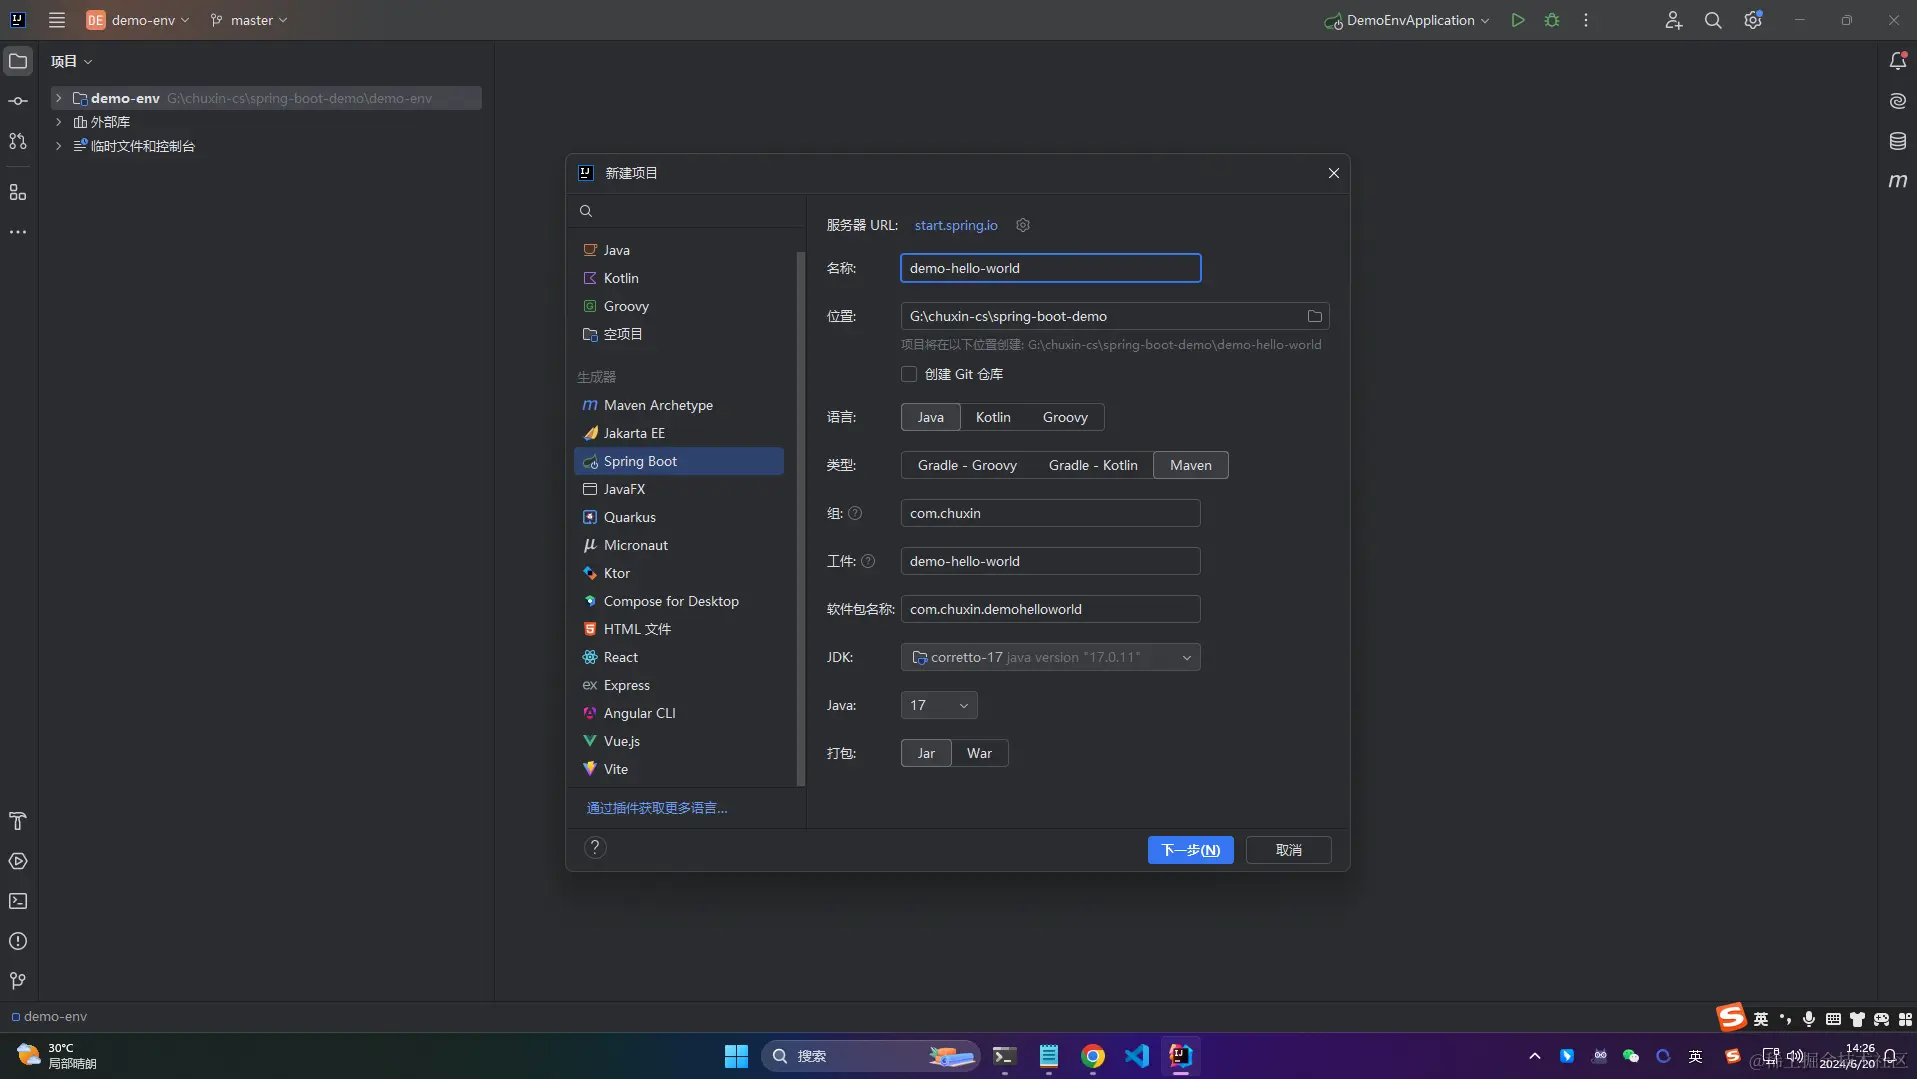Screen dimensions: 1917x1079
Task: Select Java in the project type list
Action: 679,250
